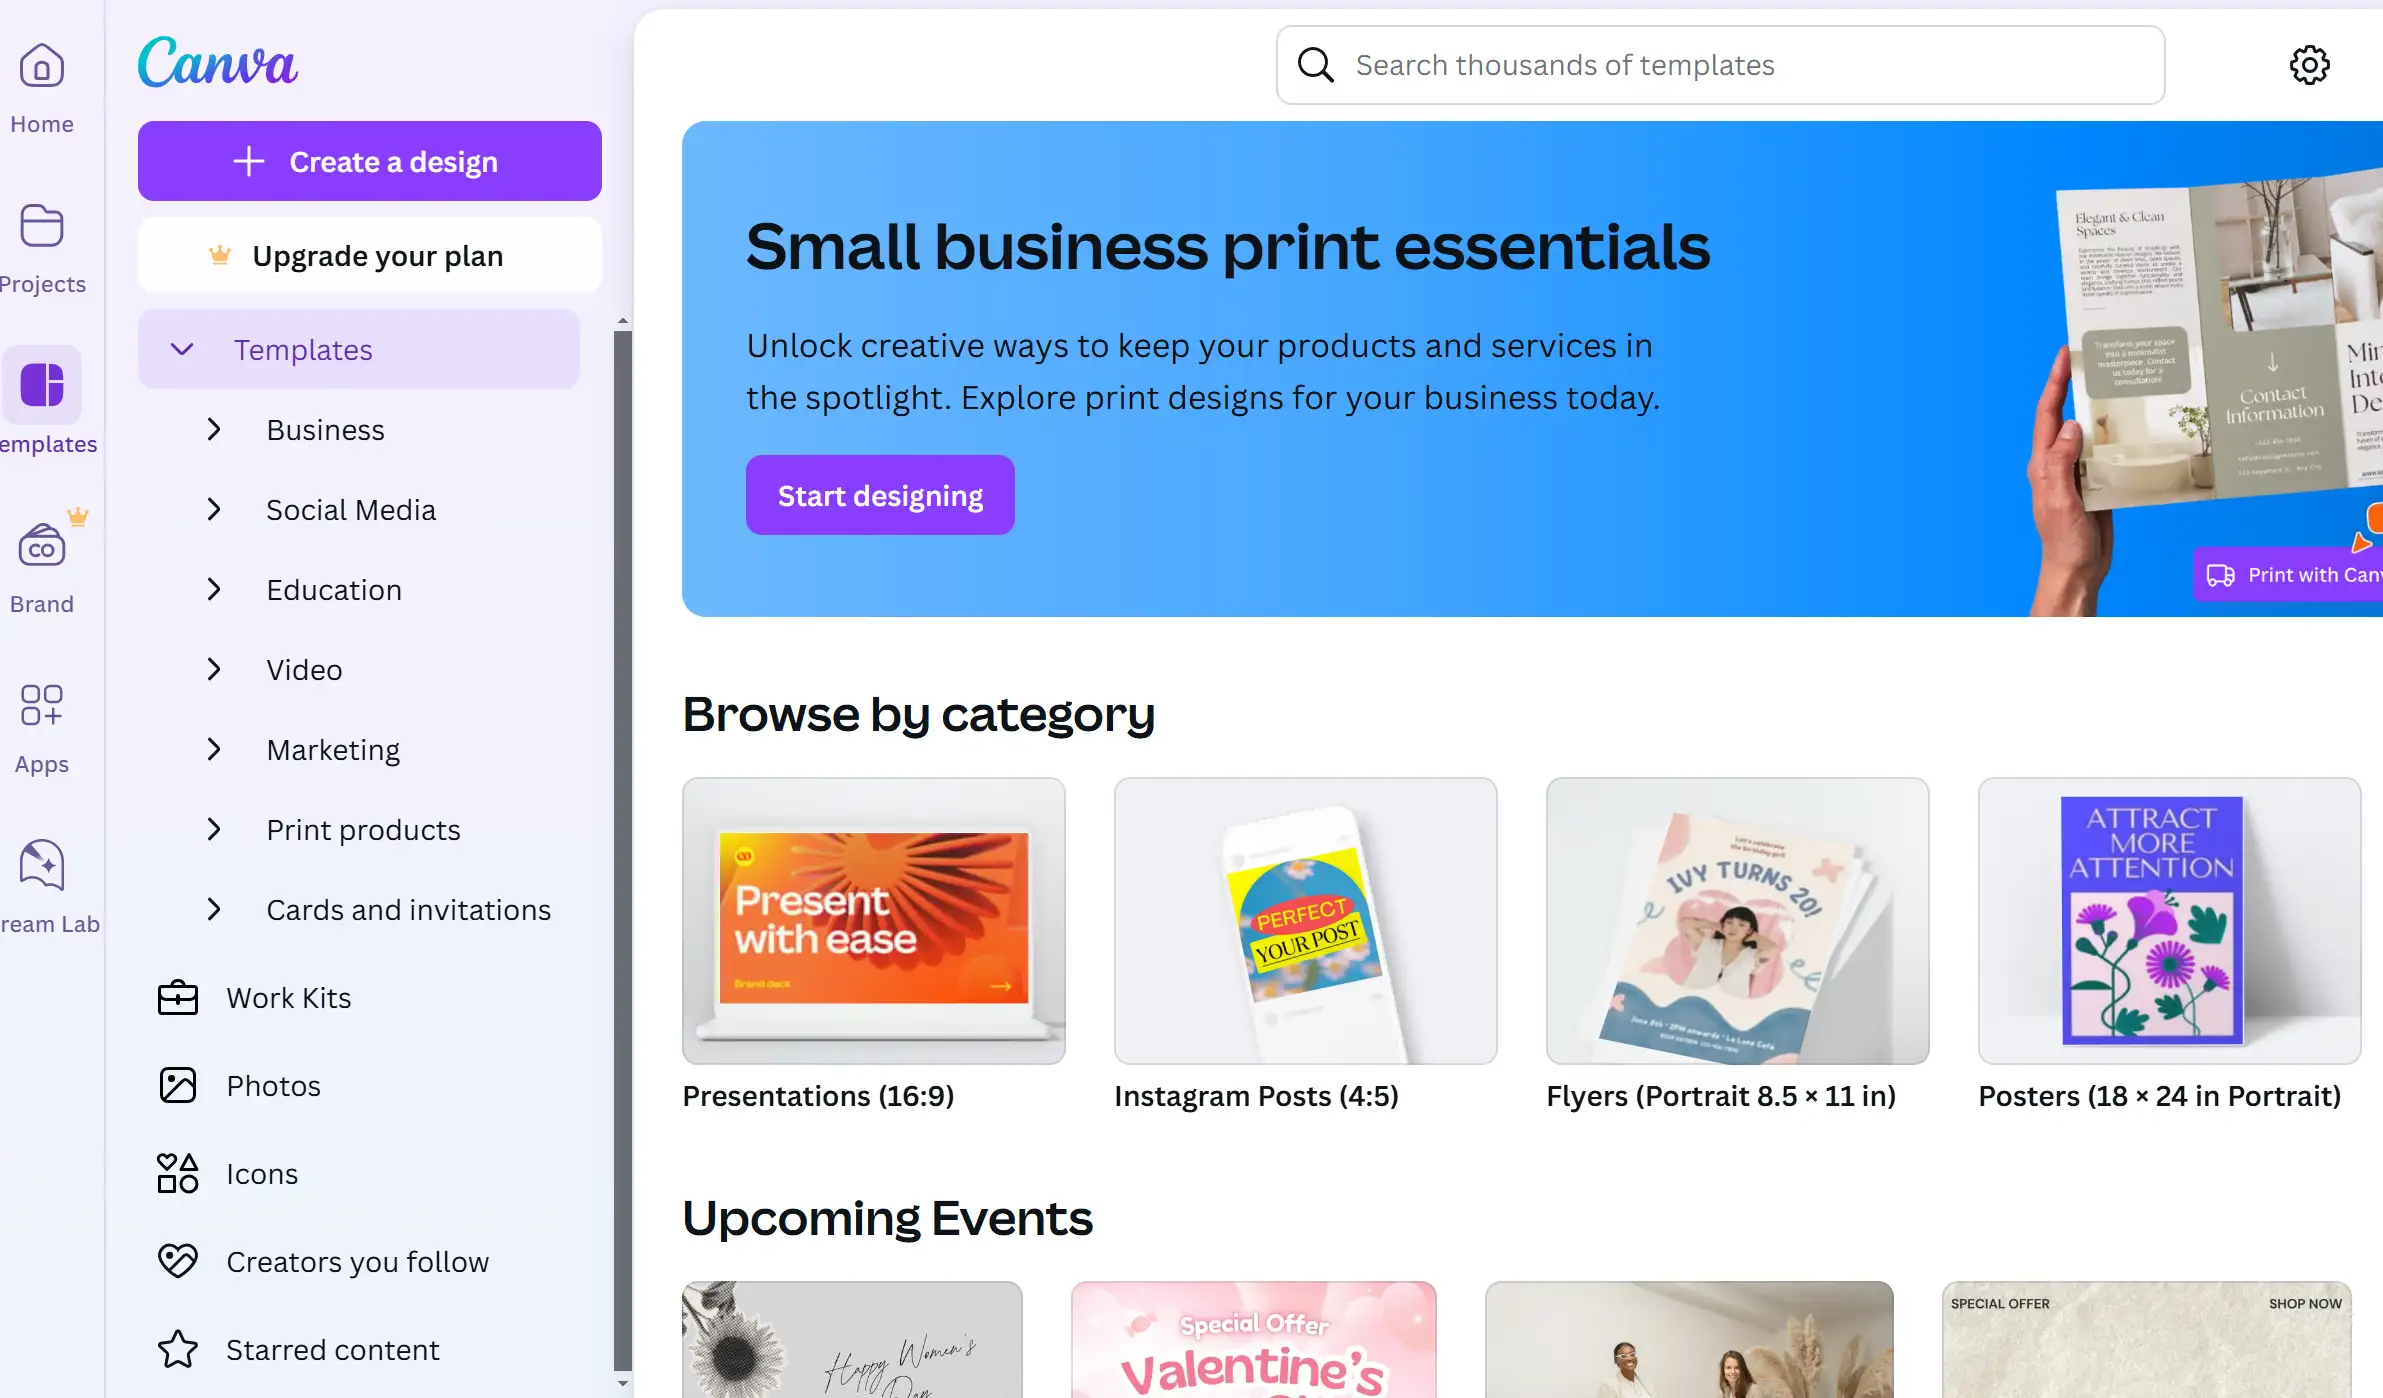The height and width of the screenshot is (1398, 2383).
Task: Collapse the Templates section
Action: [x=183, y=350]
